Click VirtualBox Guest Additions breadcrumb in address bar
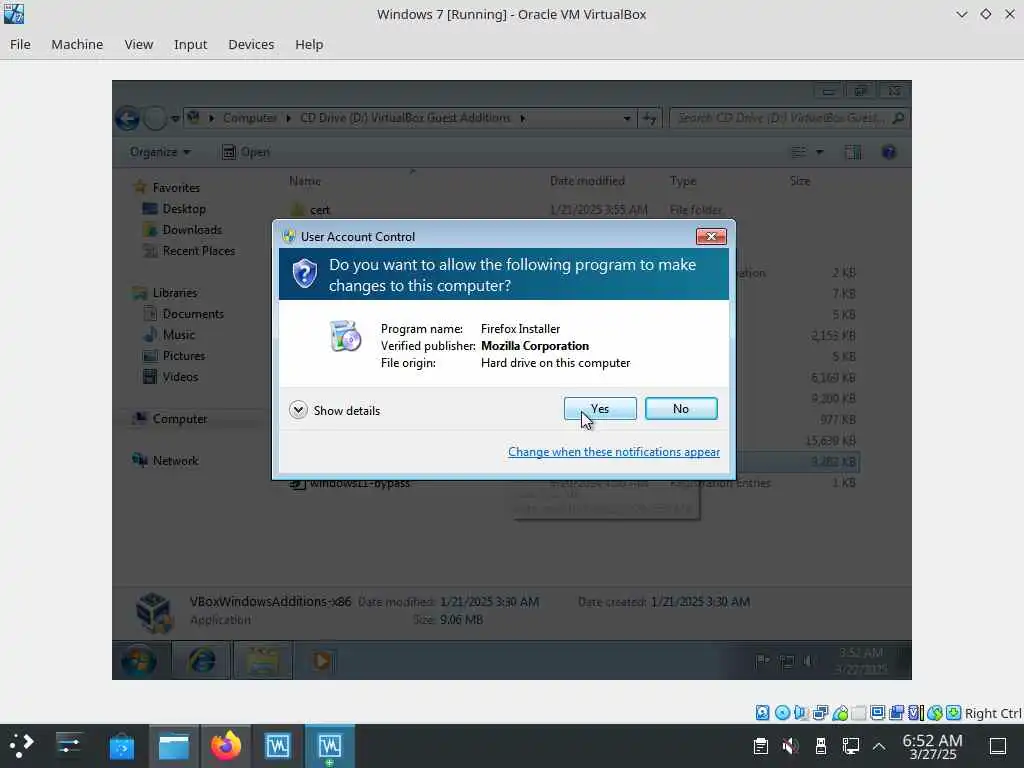This screenshot has height=768, width=1024. pyautogui.click(x=405, y=118)
